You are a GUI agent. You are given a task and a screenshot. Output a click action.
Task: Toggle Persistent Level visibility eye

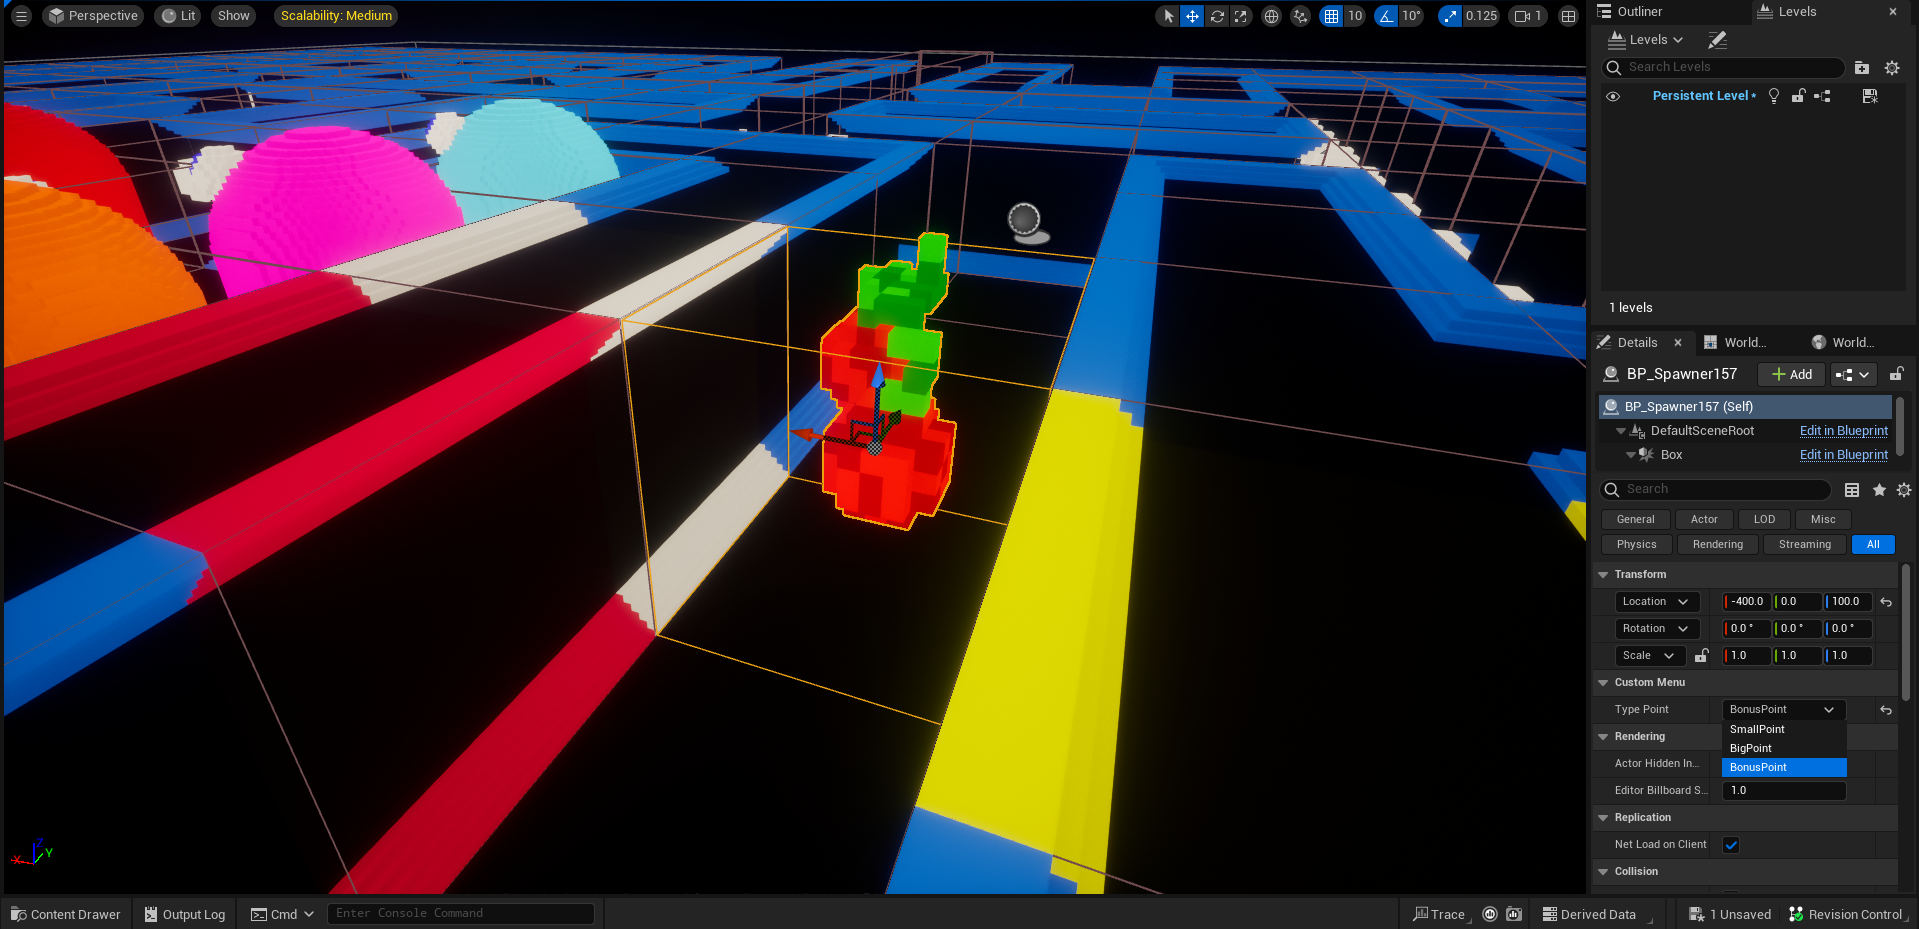pyautogui.click(x=1613, y=96)
